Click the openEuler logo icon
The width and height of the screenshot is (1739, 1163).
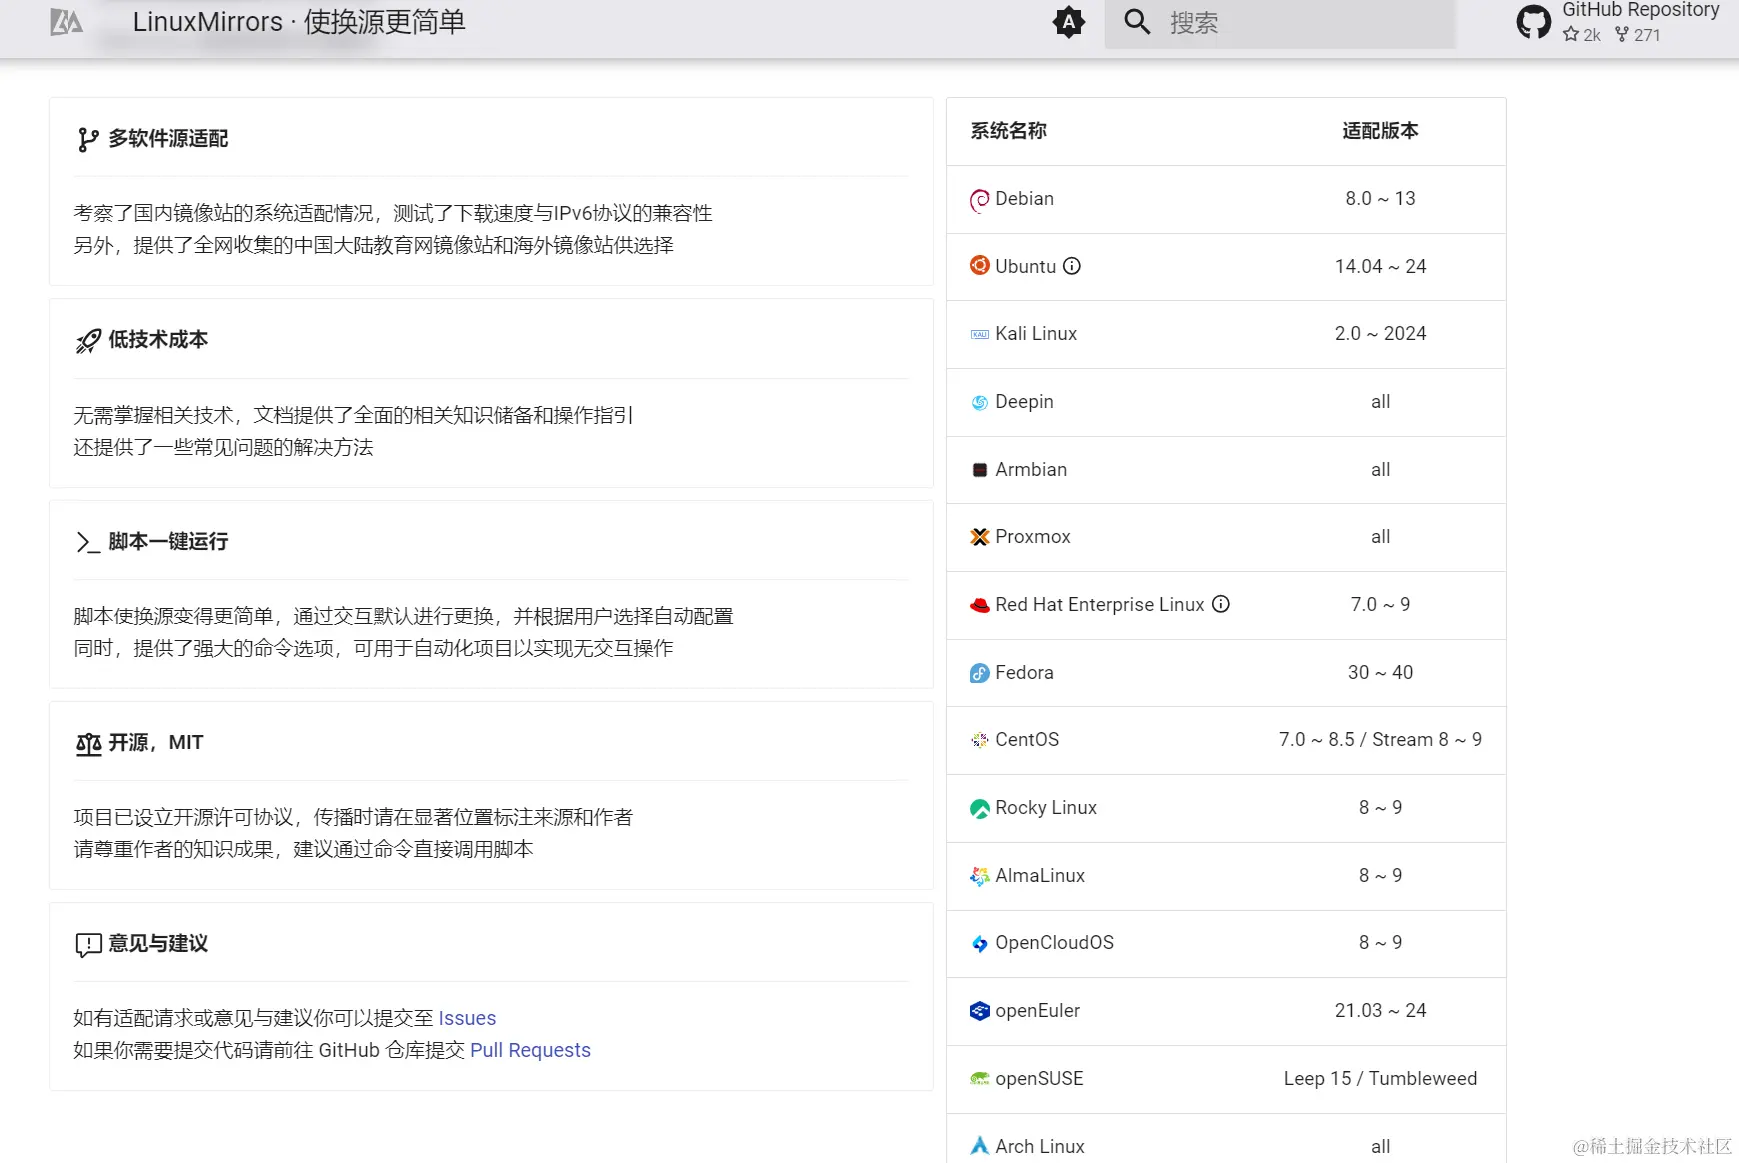[x=980, y=1011]
